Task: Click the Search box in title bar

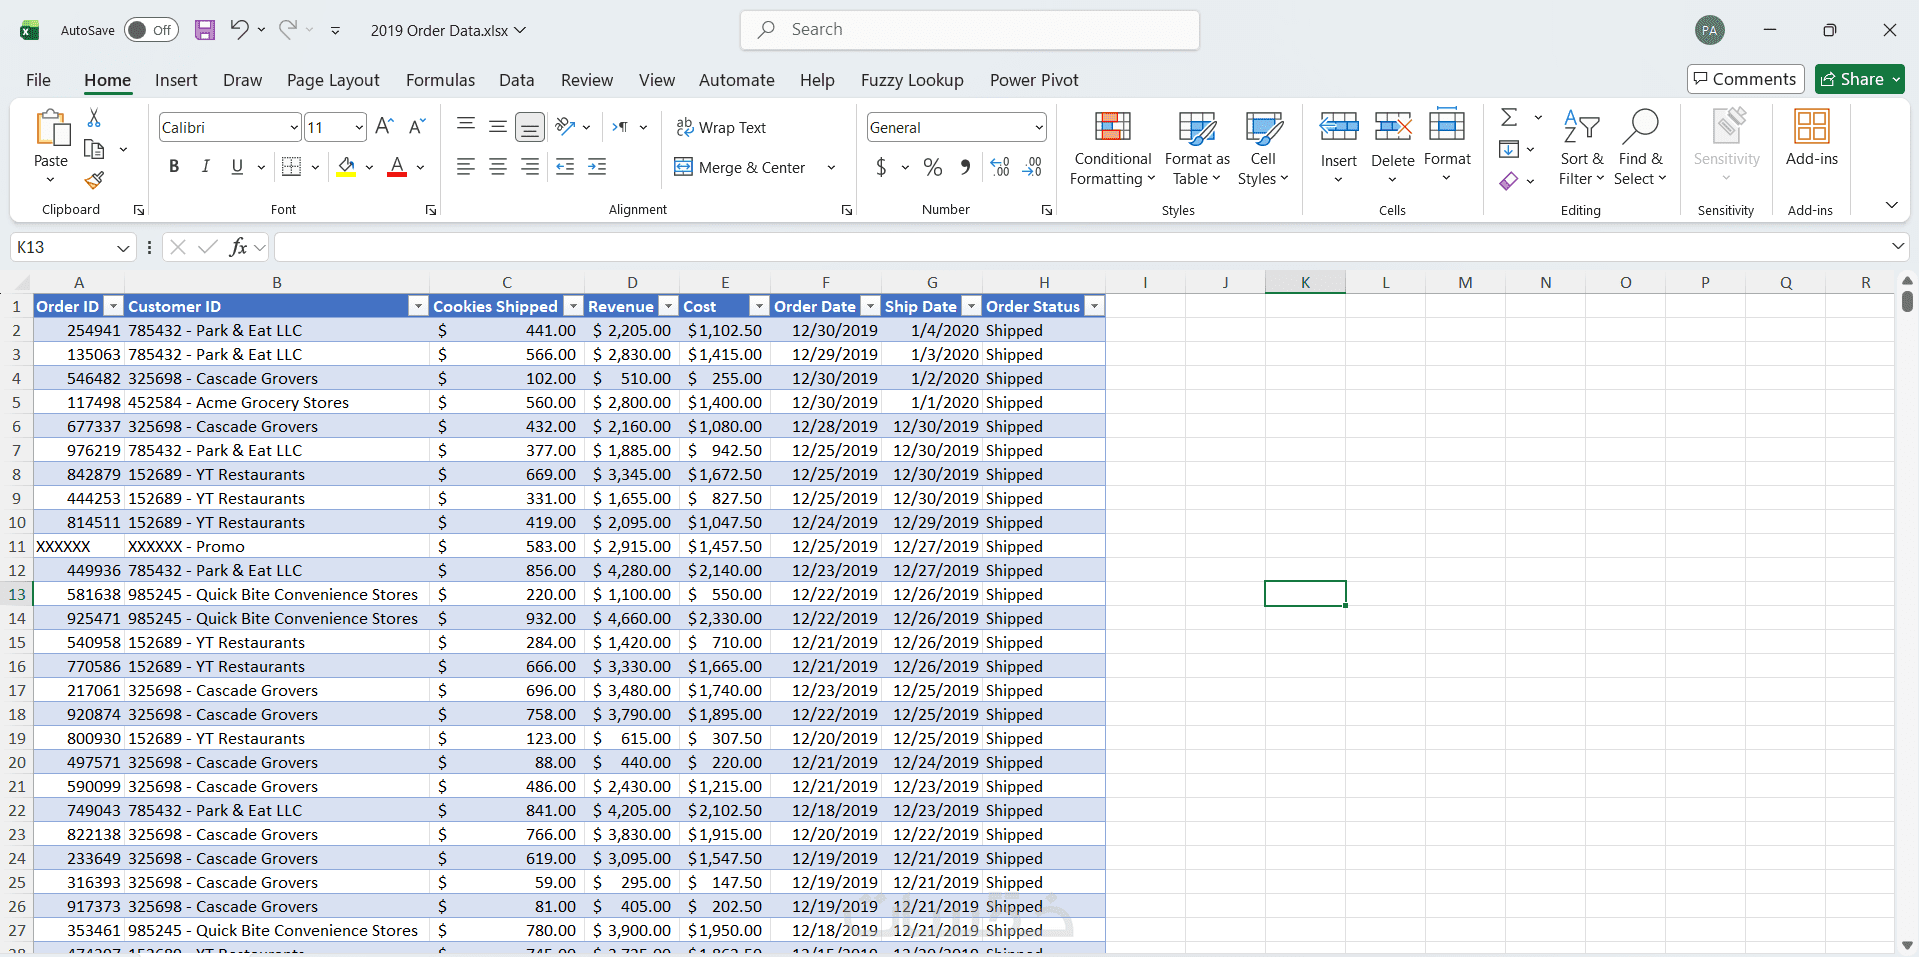Action: (x=970, y=30)
